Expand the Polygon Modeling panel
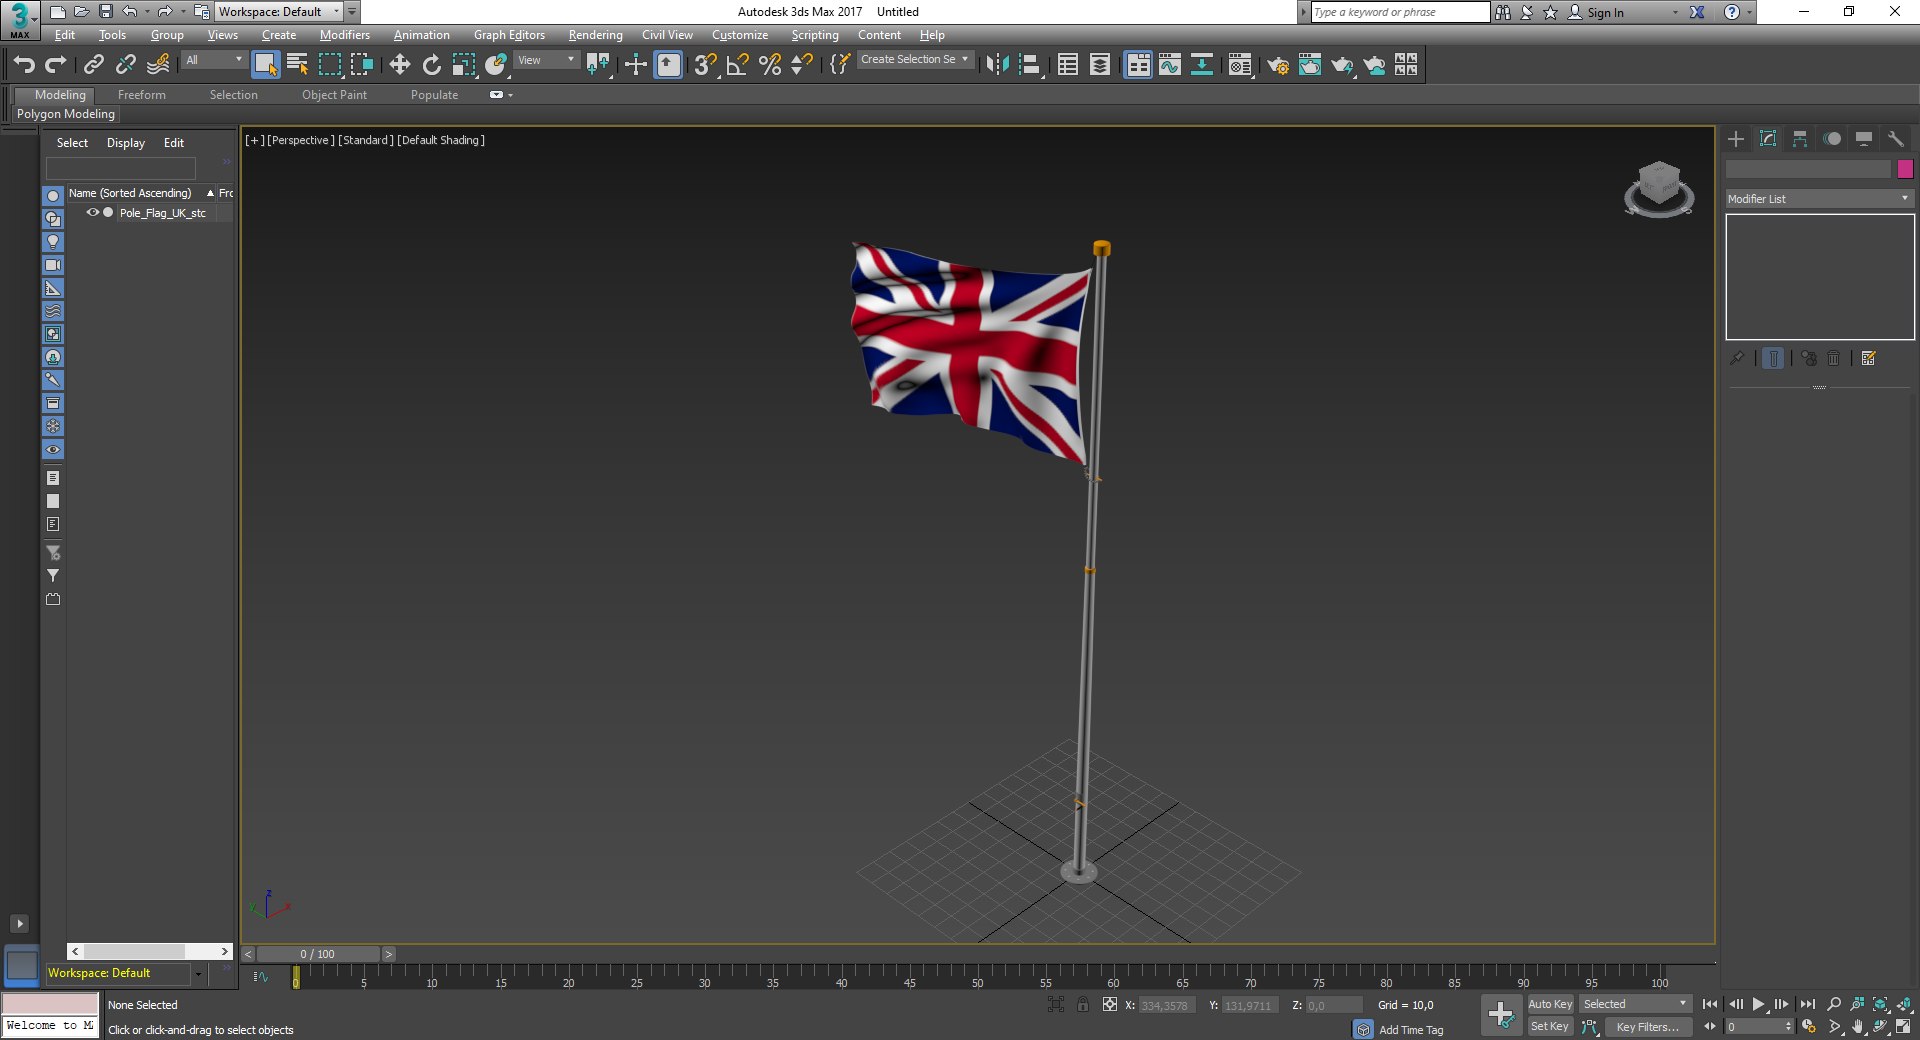Viewport: 1920px width, 1040px height. click(66, 114)
